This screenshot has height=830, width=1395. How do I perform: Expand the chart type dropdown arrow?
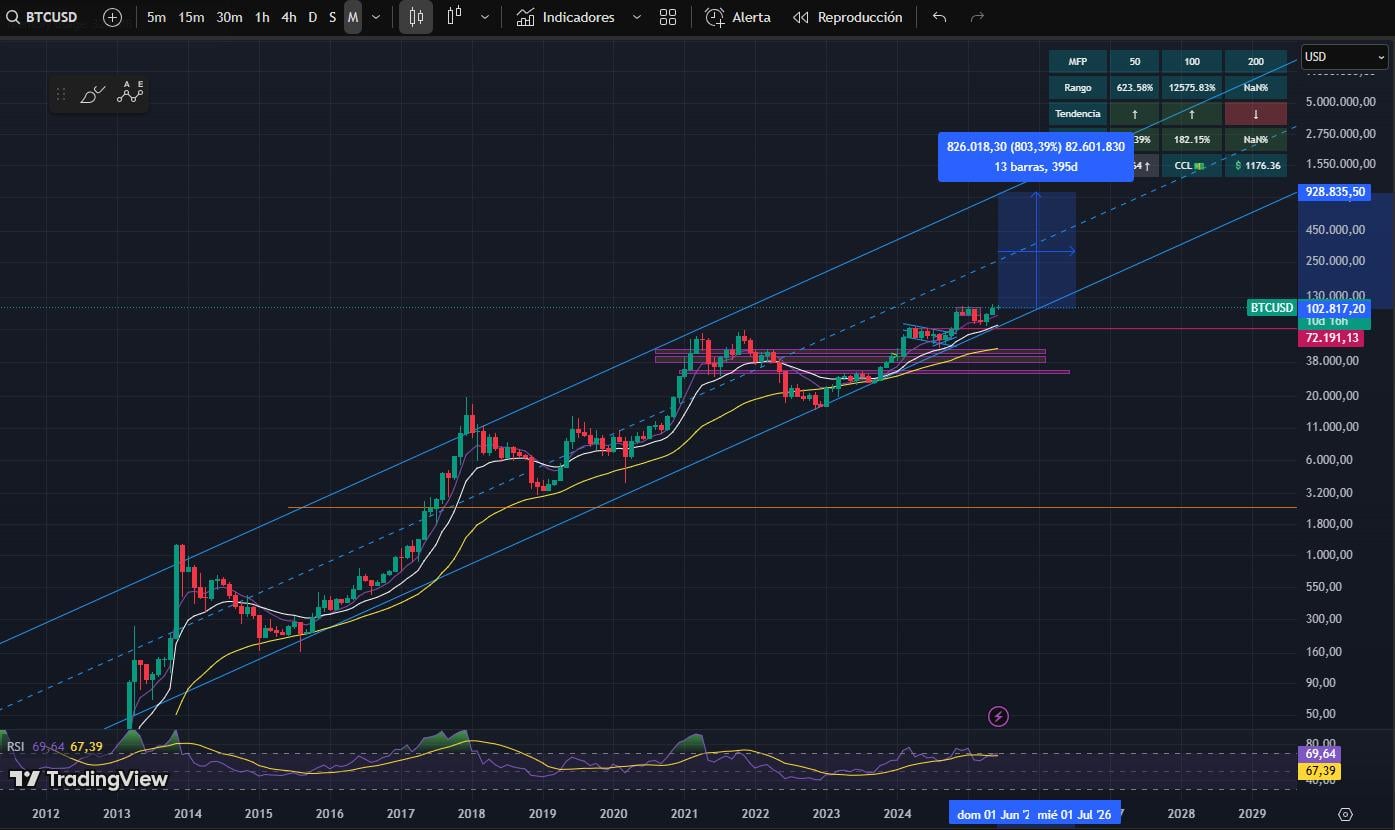point(485,17)
